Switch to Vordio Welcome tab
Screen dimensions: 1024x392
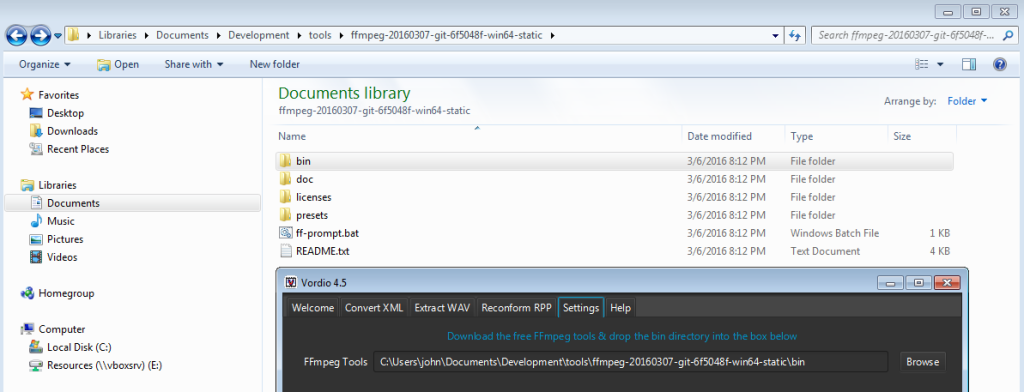pos(313,308)
